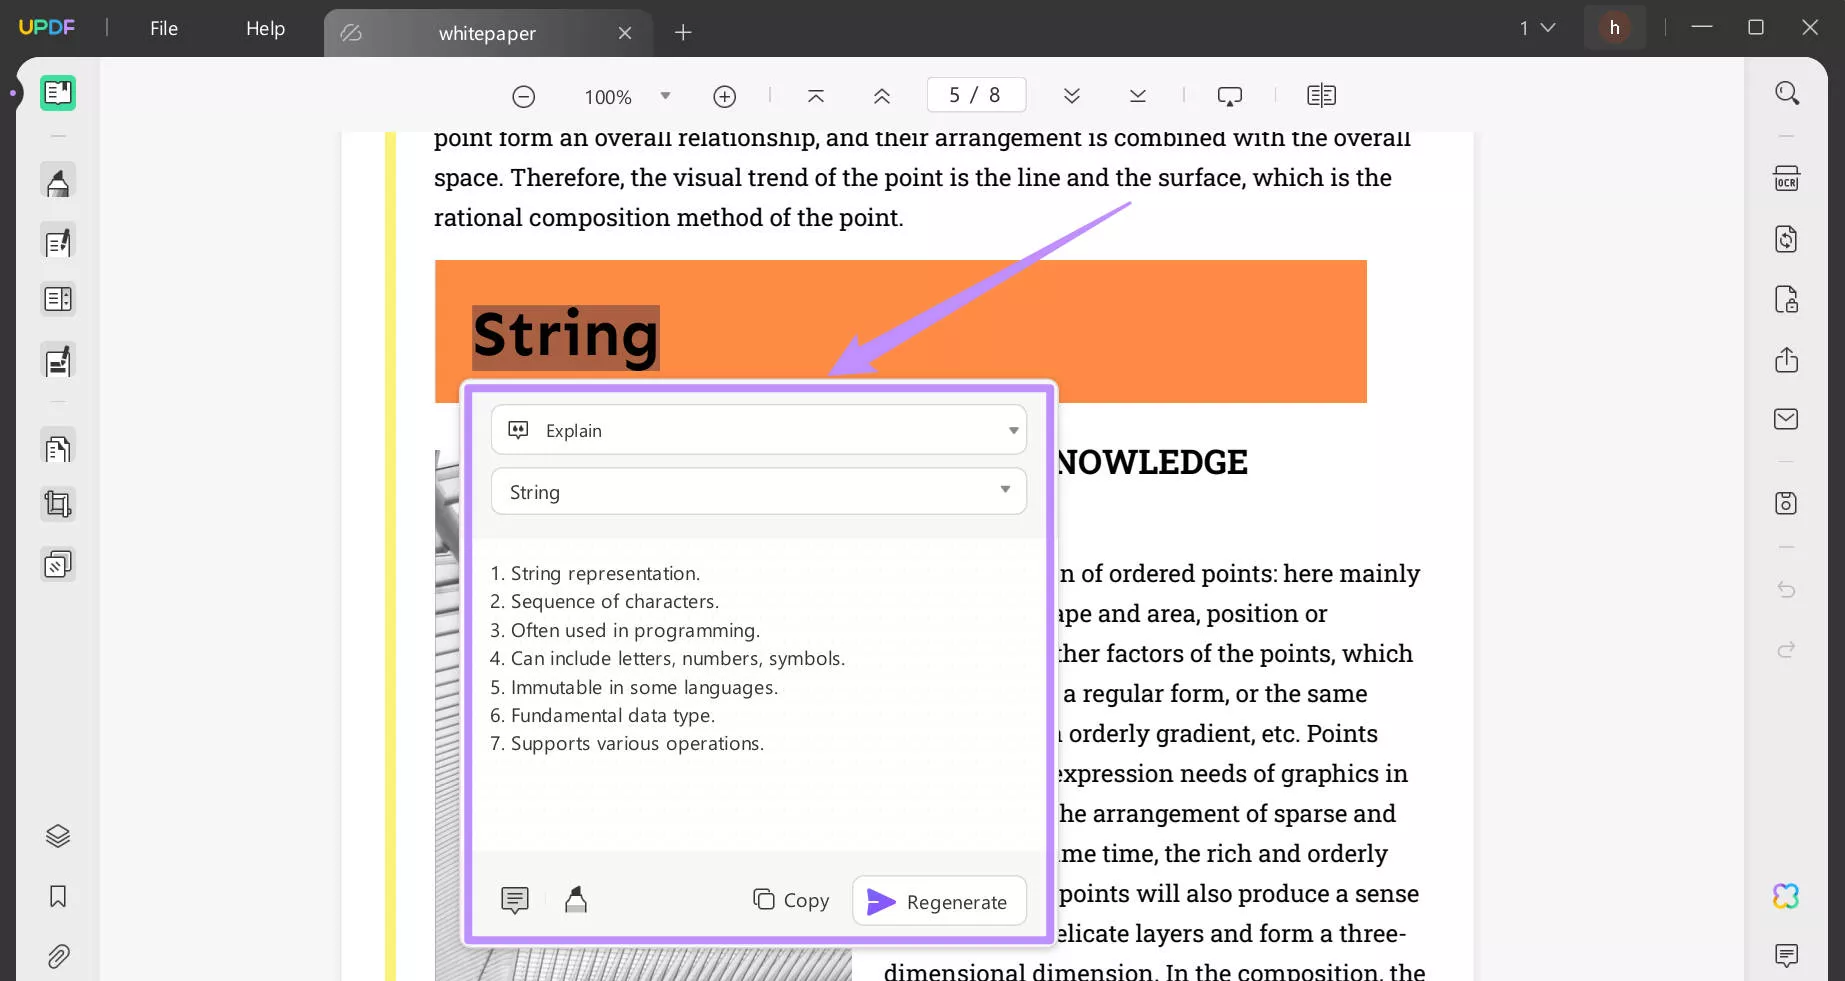This screenshot has height=981, width=1845.
Task: Open the Help menu
Action: click(x=266, y=29)
